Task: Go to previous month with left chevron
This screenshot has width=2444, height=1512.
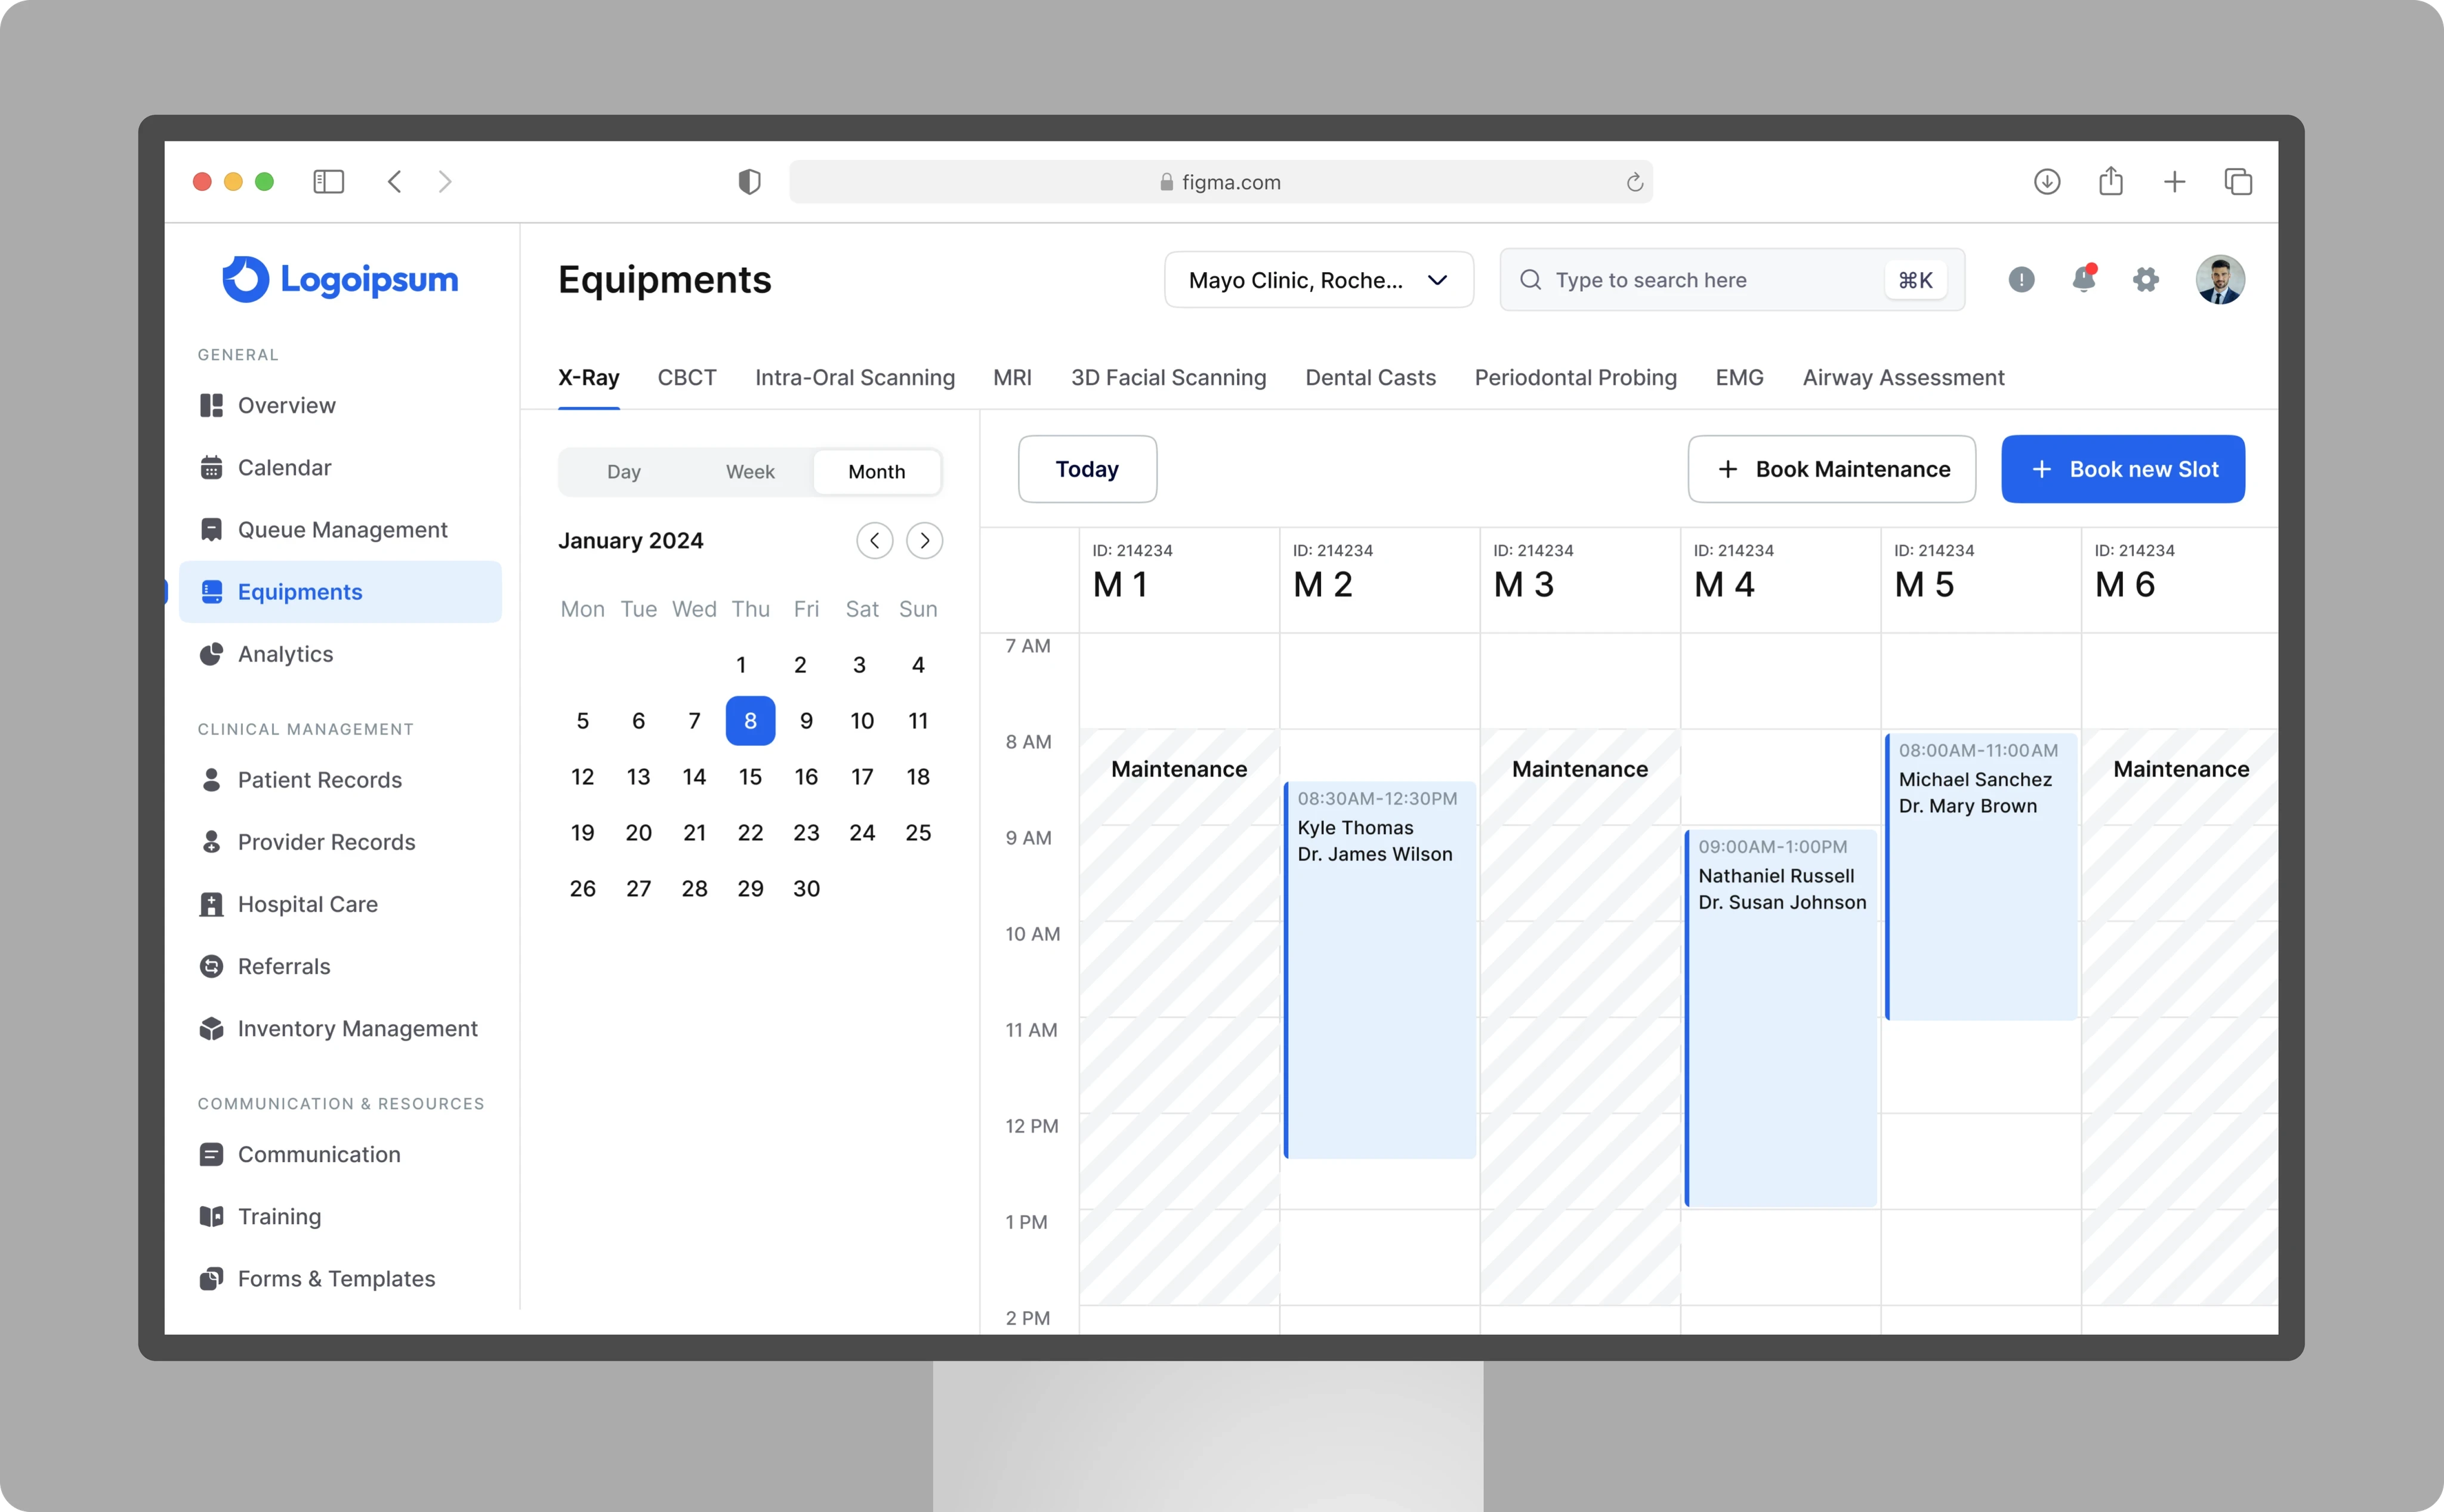Action: [x=874, y=541]
